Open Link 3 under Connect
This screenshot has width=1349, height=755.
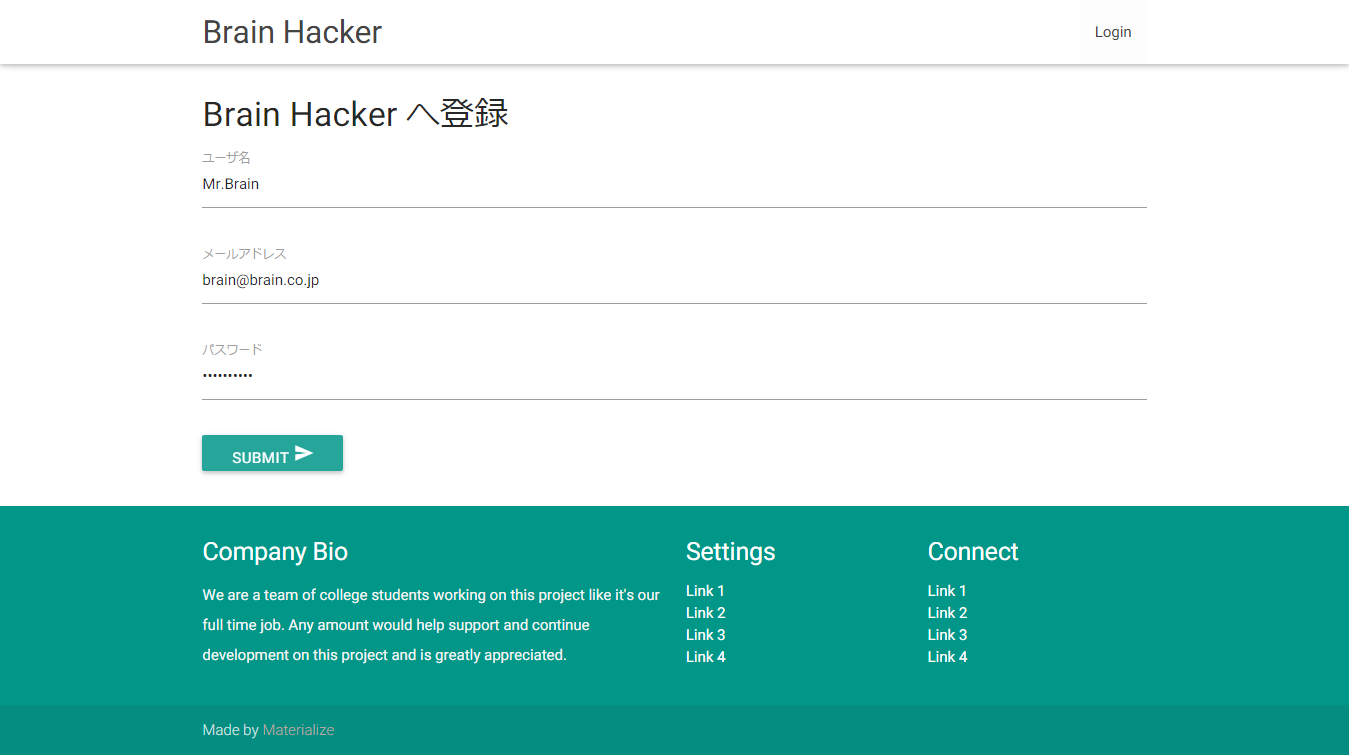[947, 635]
